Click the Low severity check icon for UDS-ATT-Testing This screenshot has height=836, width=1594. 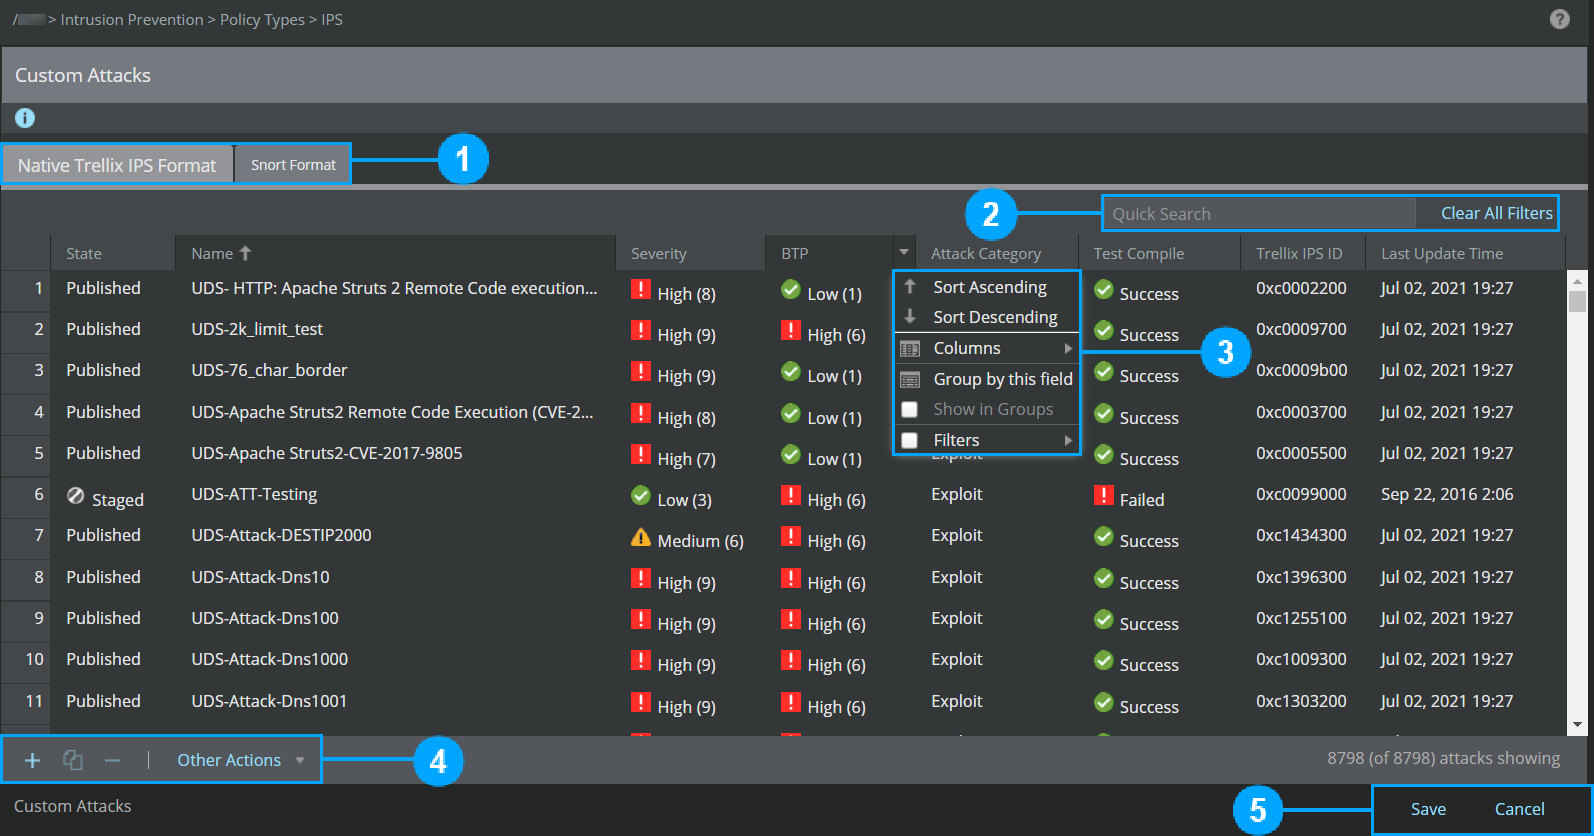pyautogui.click(x=641, y=495)
